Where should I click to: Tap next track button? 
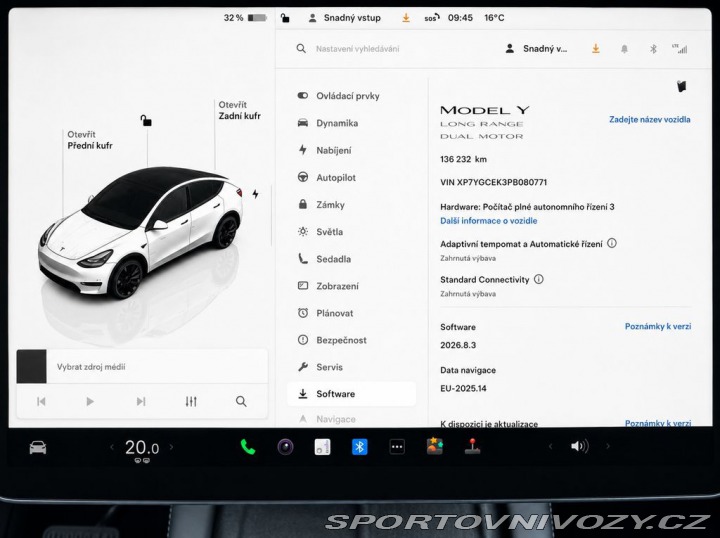click(141, 402)
